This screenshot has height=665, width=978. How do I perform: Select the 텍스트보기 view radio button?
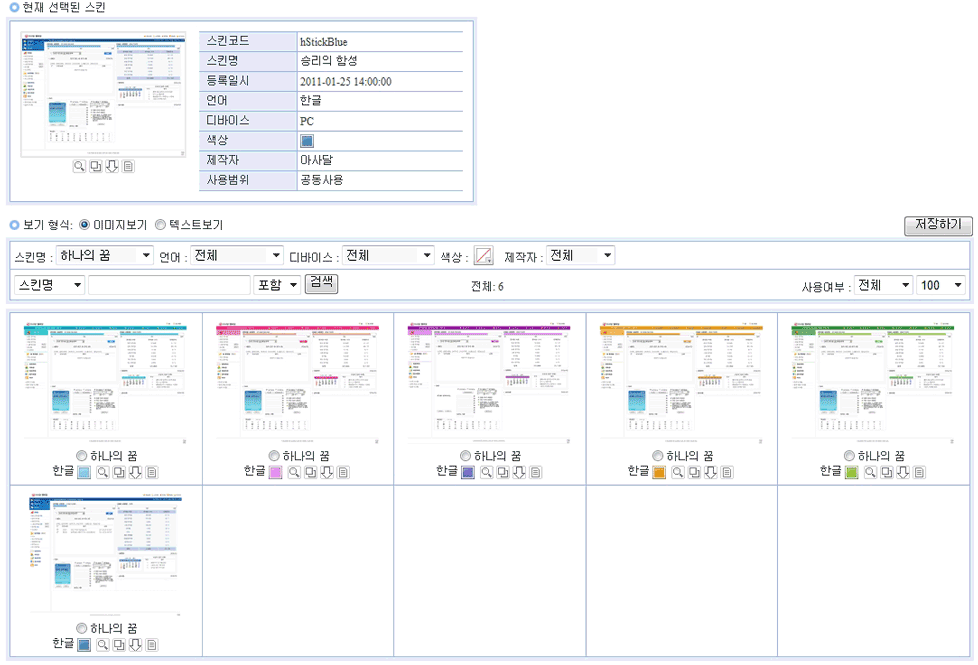(160, 225)
